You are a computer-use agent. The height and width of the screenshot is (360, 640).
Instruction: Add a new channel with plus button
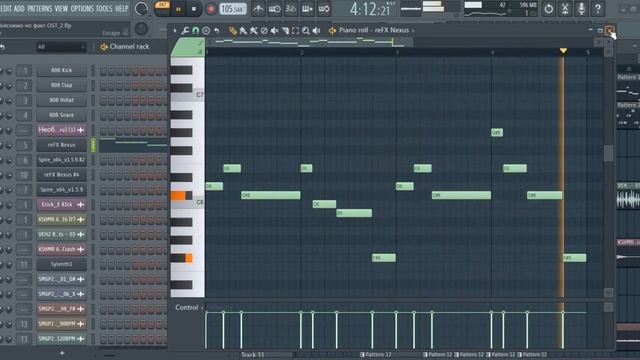click(62, 353)
